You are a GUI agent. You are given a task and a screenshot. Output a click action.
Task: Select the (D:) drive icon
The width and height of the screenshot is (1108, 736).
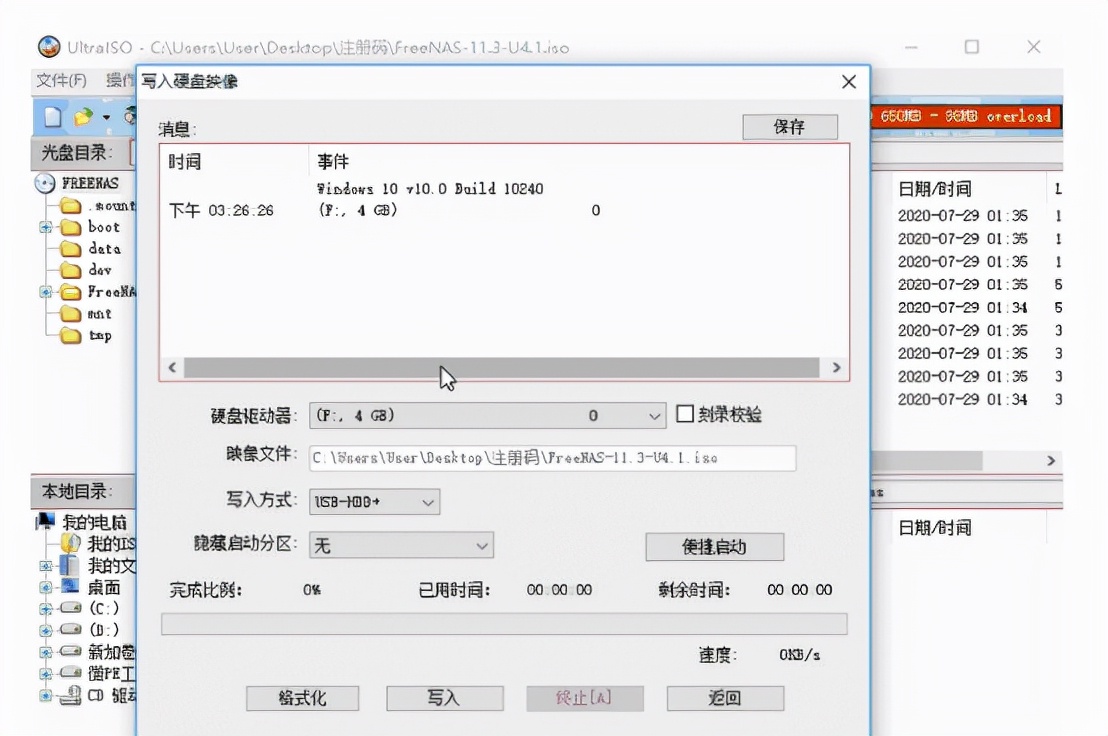pyautogui.click(x=70, y=629)
